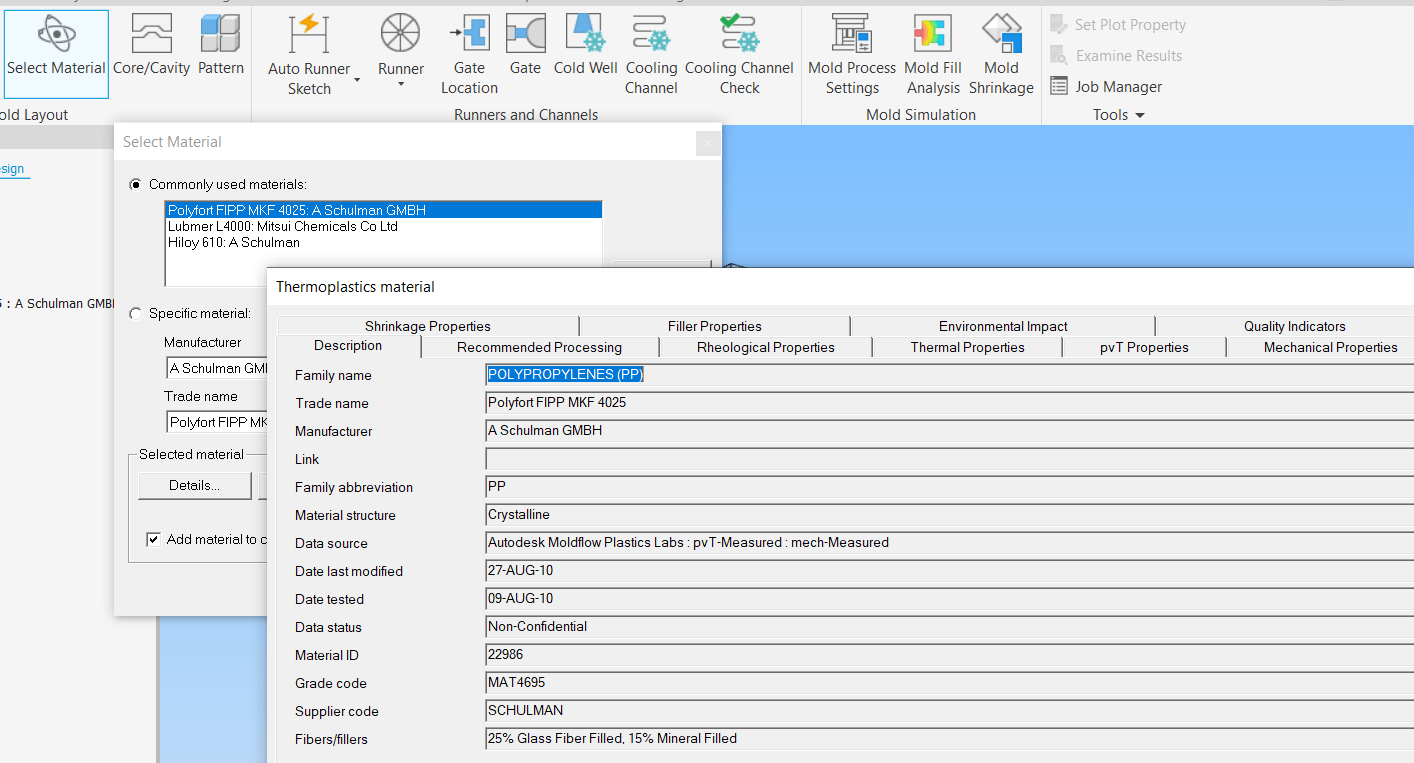
Task: Select the Commonly used materials radio button
Action: (136, 185)
